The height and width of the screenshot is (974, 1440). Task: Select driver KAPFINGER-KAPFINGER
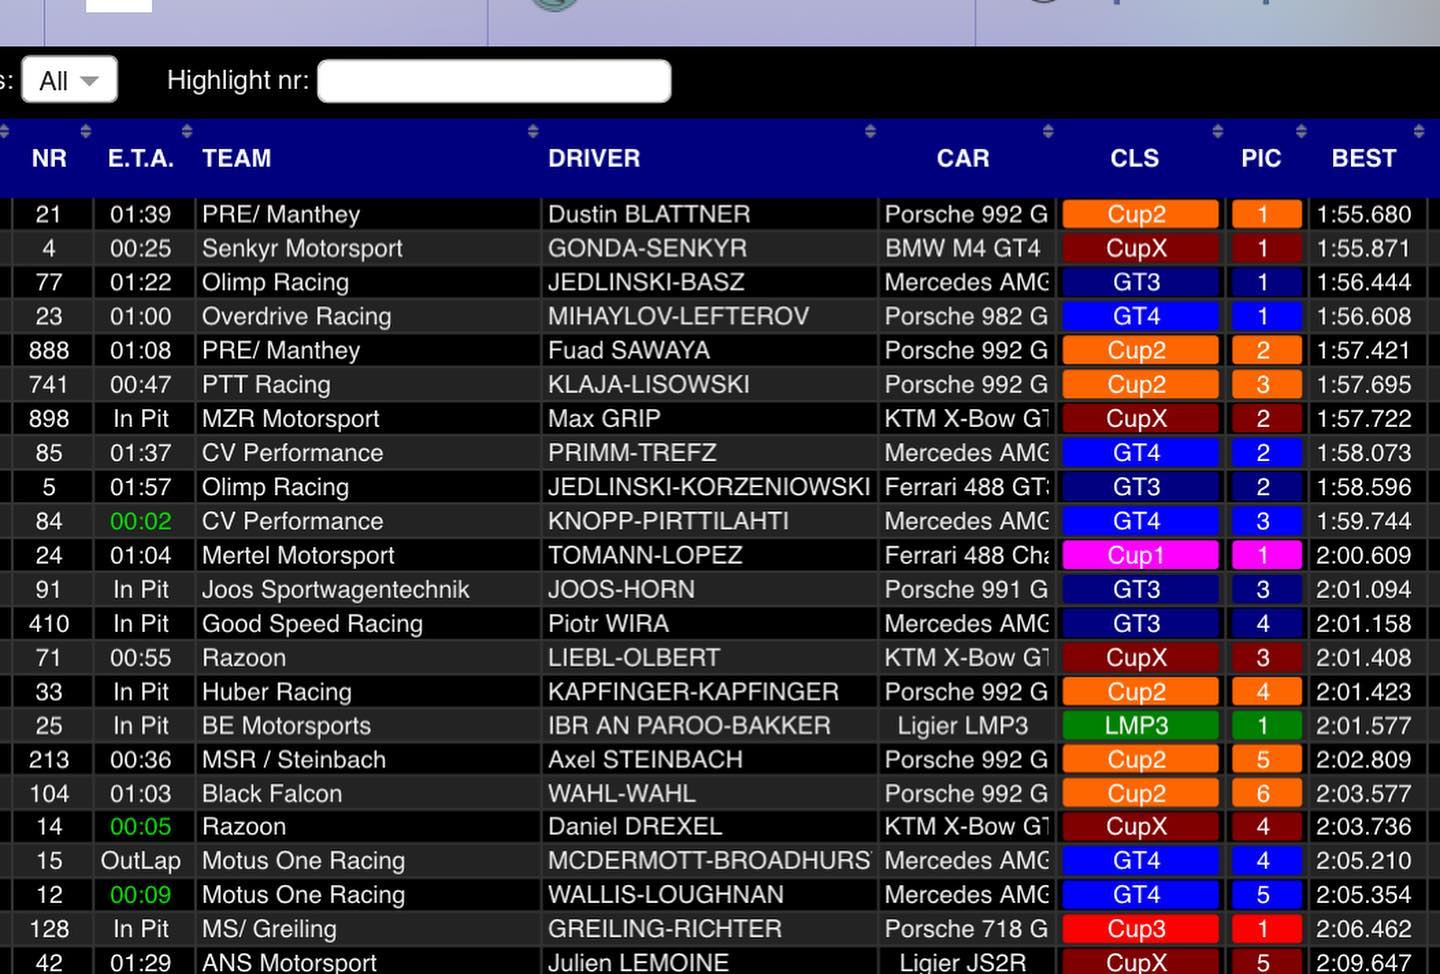tap(693, 691)
